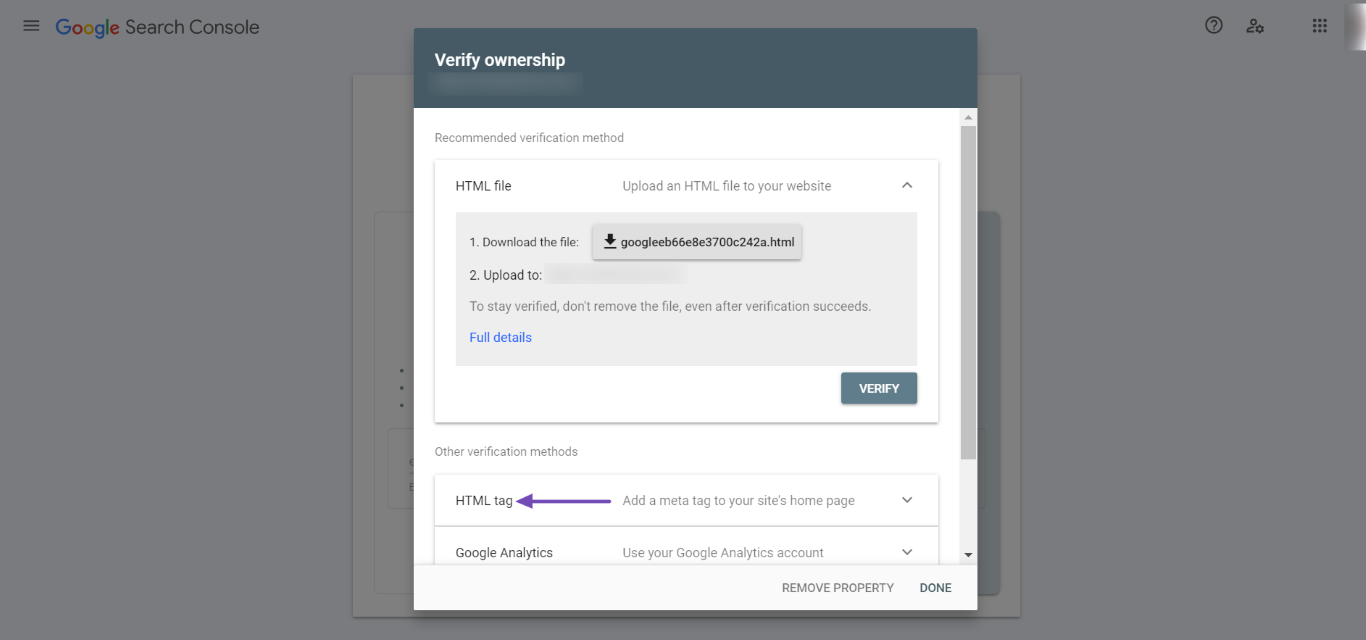Collapse the HTML file verification section

click(907, 185)
